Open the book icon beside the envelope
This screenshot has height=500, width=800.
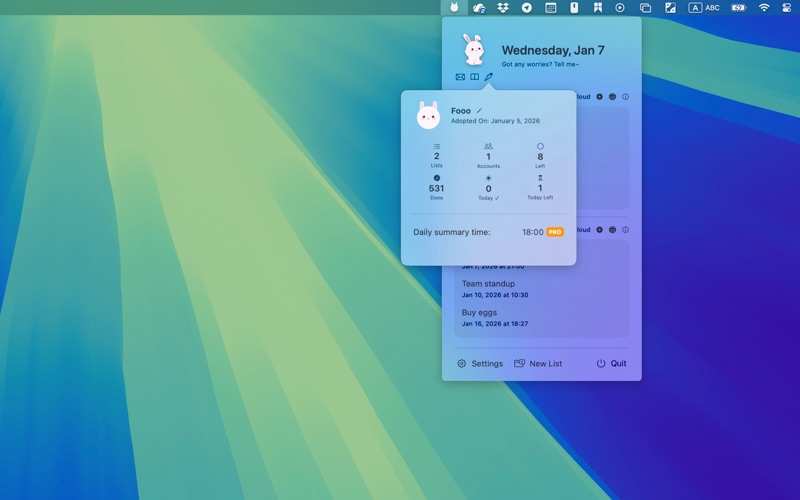click(475, 77)
